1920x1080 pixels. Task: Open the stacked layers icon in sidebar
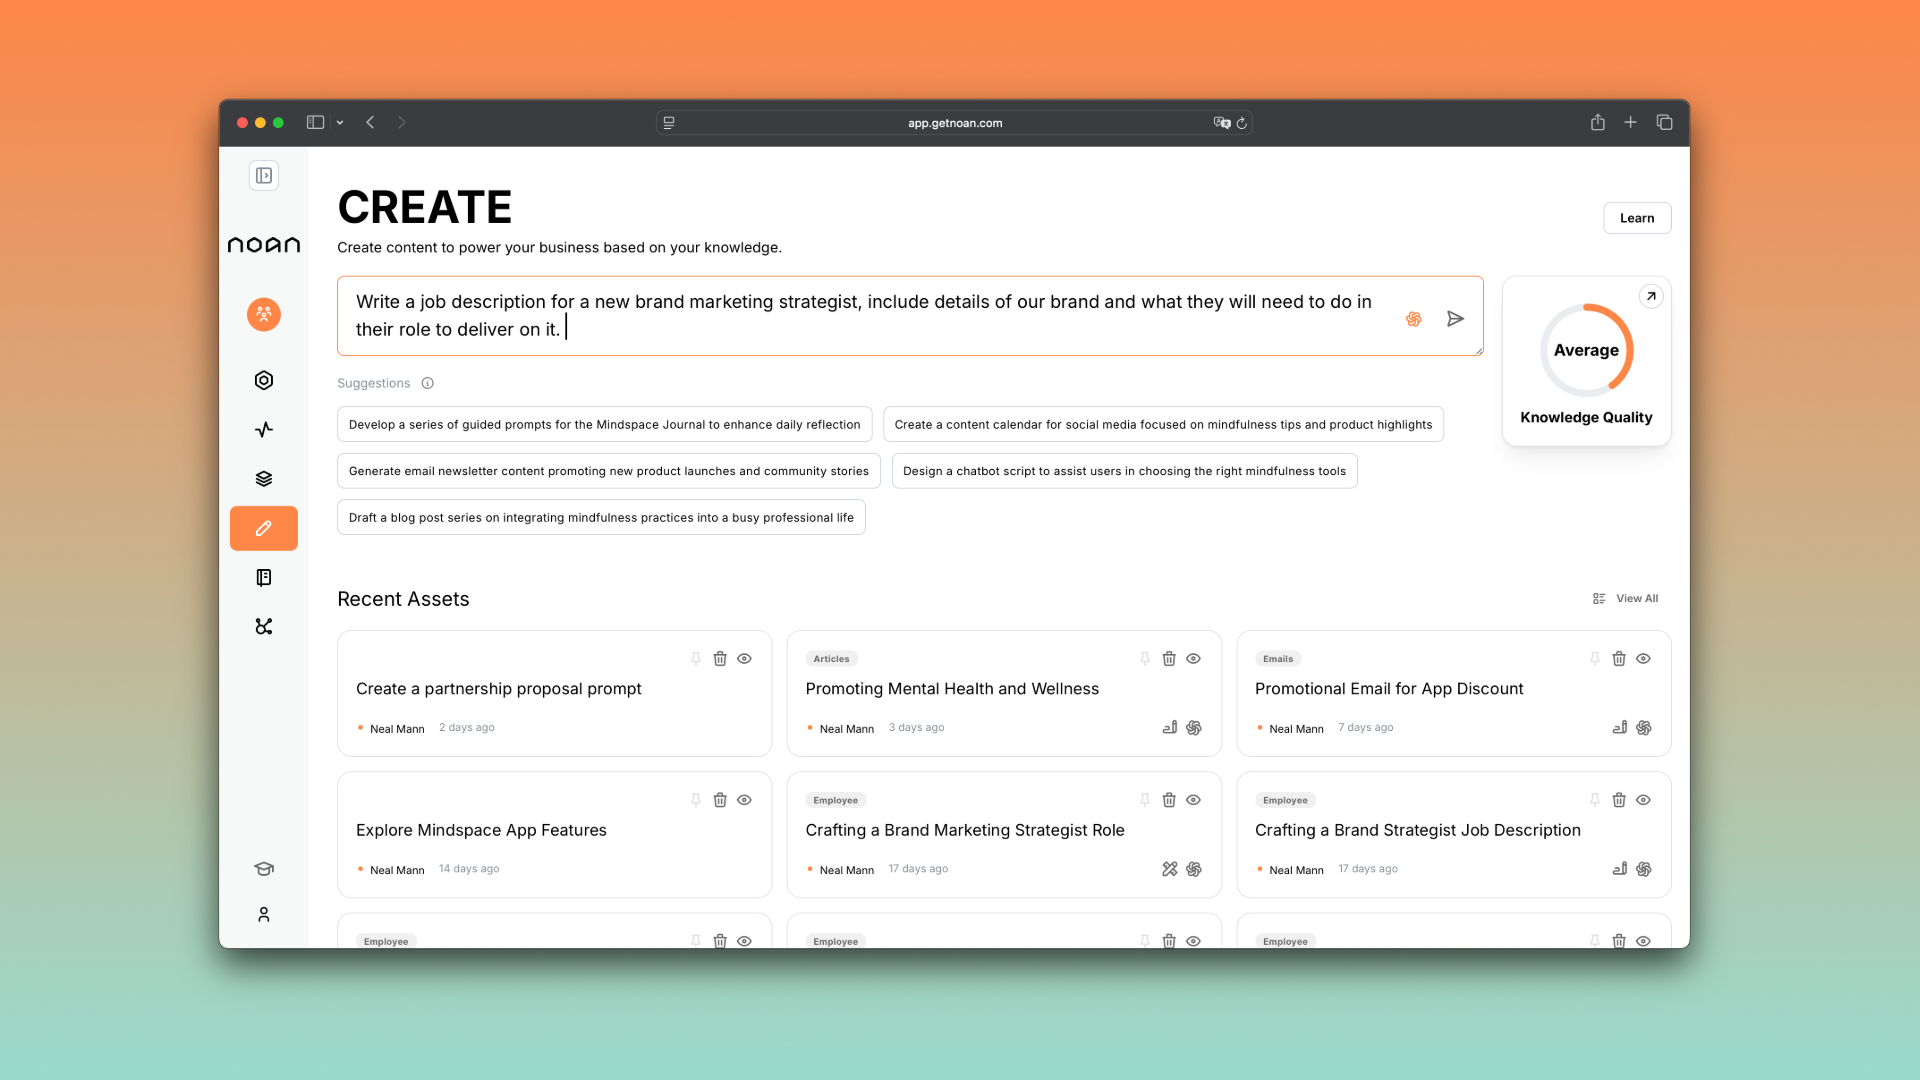[264, 479]
